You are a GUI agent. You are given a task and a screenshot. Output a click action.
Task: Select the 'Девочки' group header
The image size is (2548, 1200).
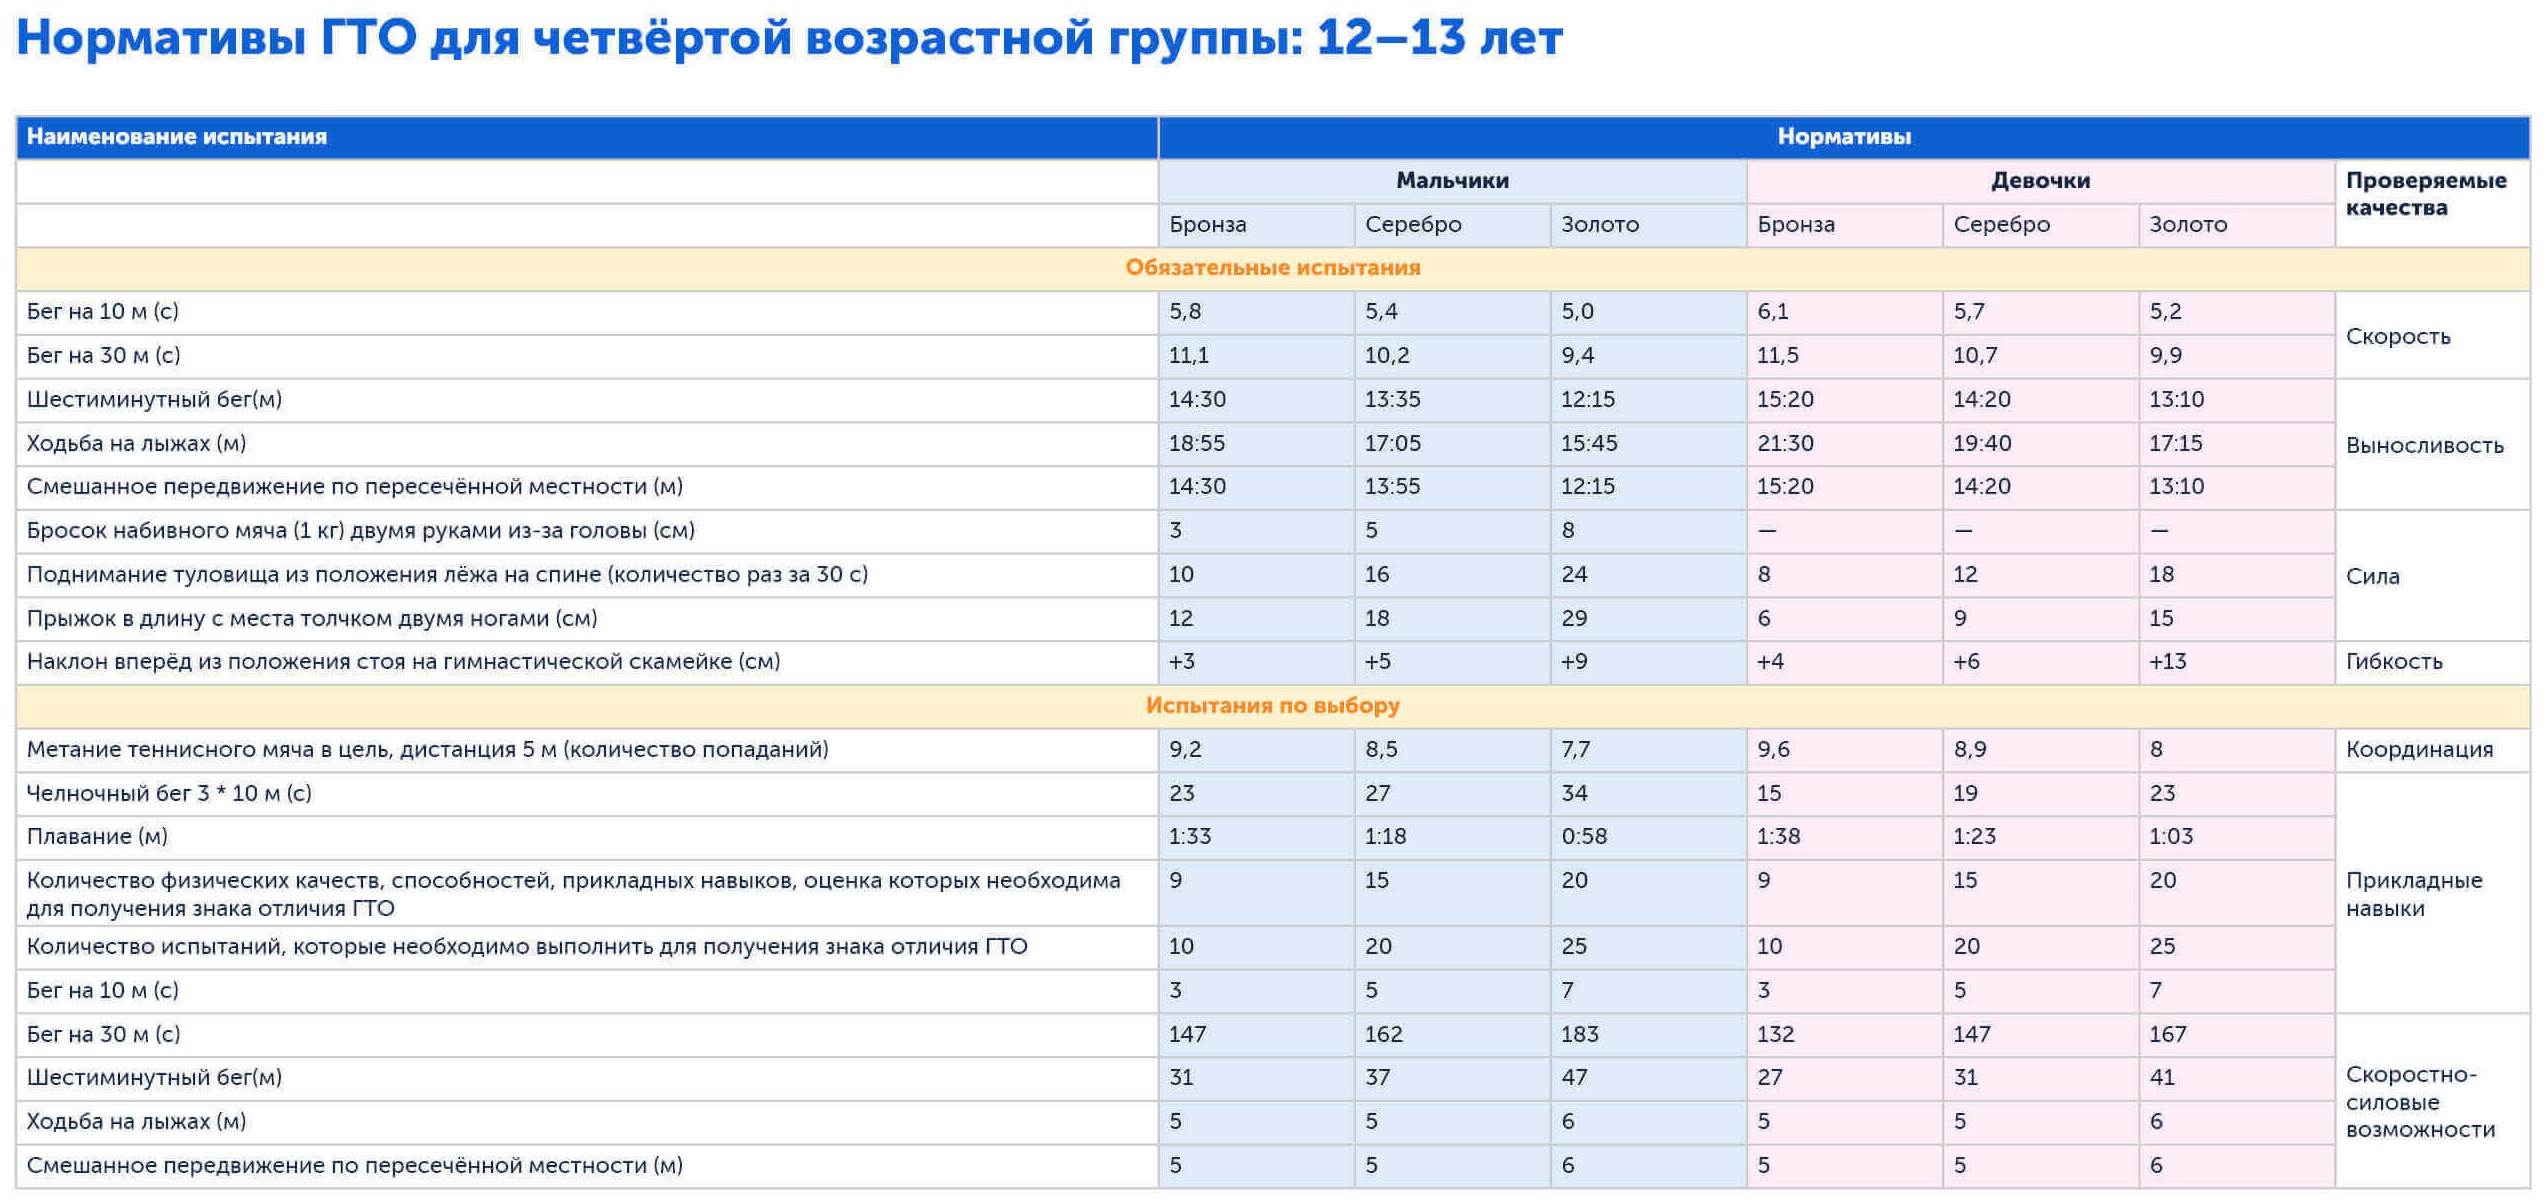2039,181
